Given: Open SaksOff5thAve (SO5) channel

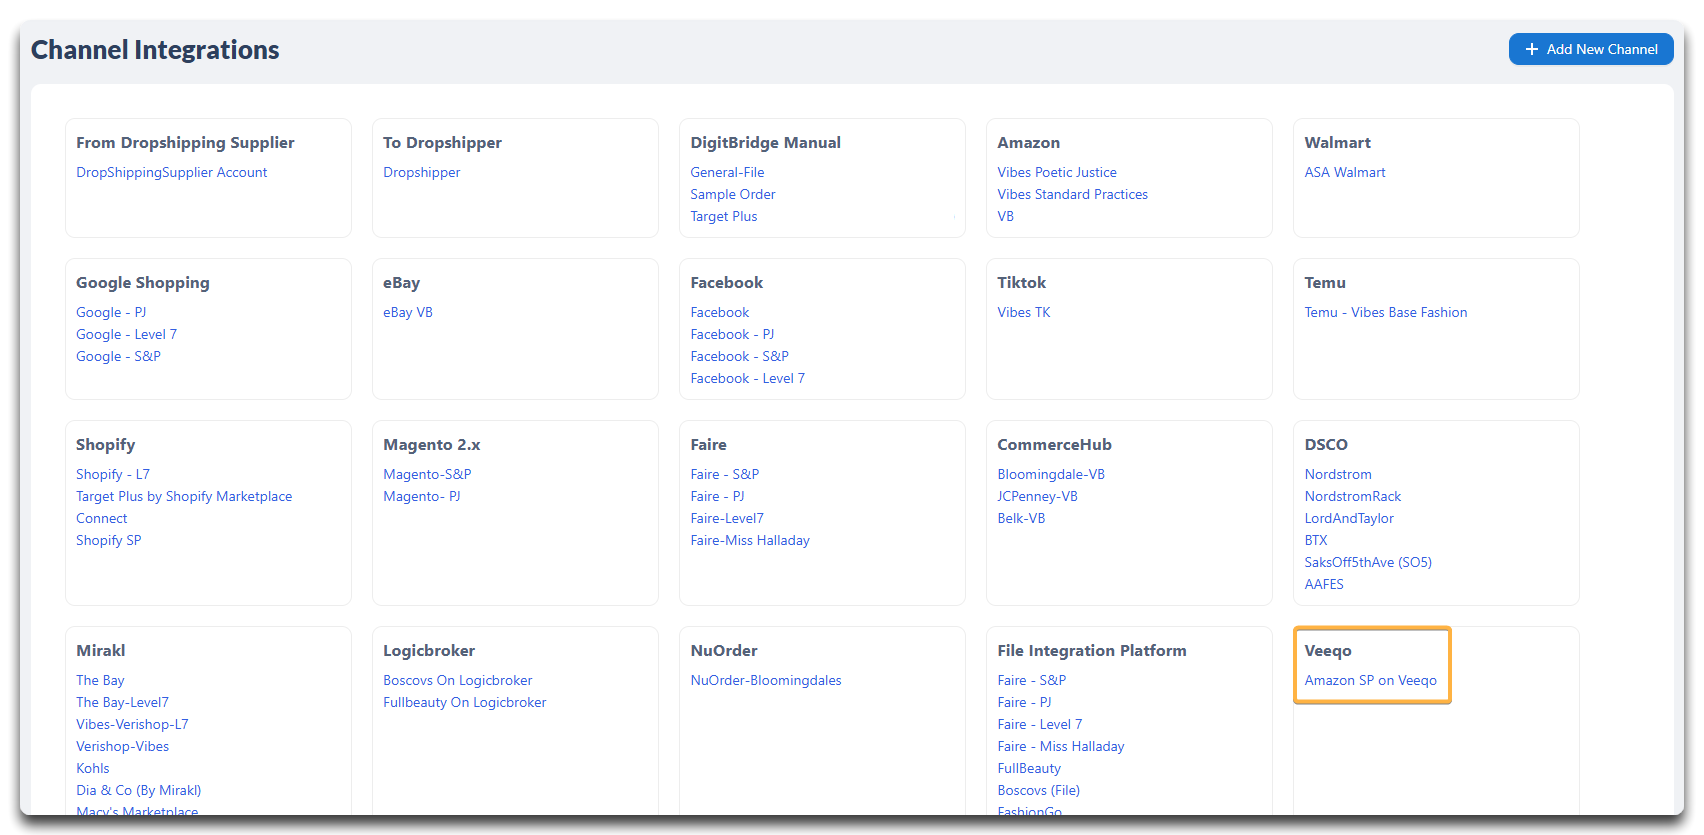Looking at the screenshot, I should tap(1368, 562).
